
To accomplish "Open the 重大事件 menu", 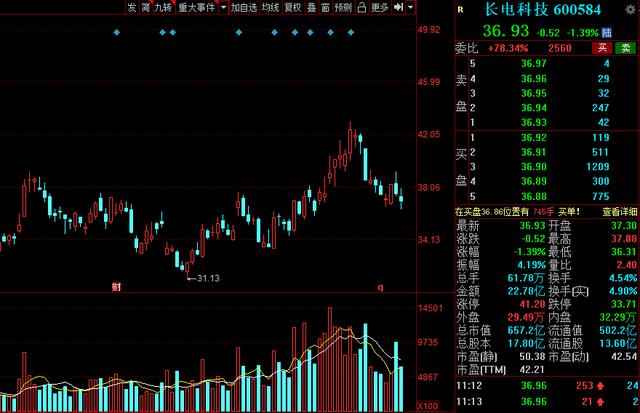I will click(197, 7).
